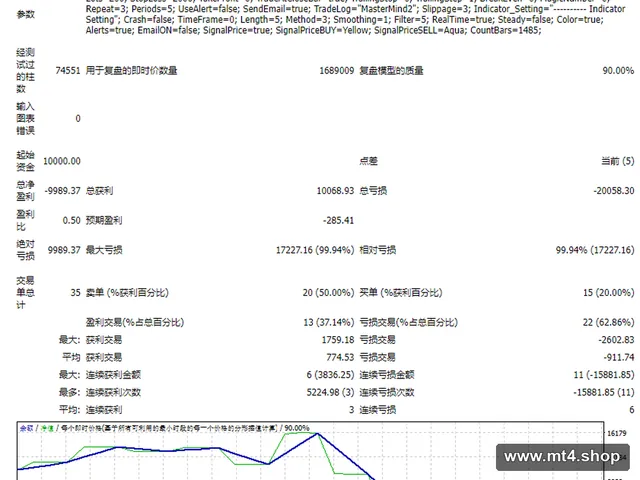Image resolution: width=640 pixels, height=480 pixels.
Task: Click the 点差 spread label
Action: (368, 161)
